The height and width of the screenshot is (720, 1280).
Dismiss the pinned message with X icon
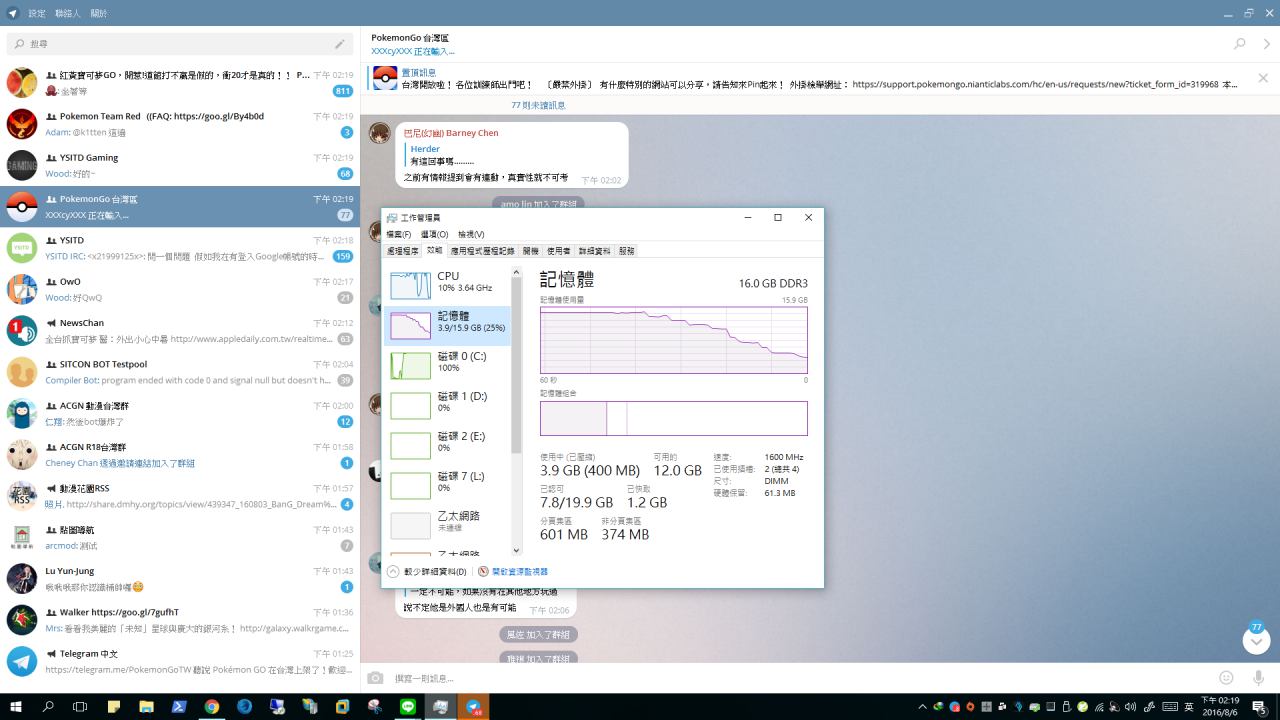coord(1263,78)
